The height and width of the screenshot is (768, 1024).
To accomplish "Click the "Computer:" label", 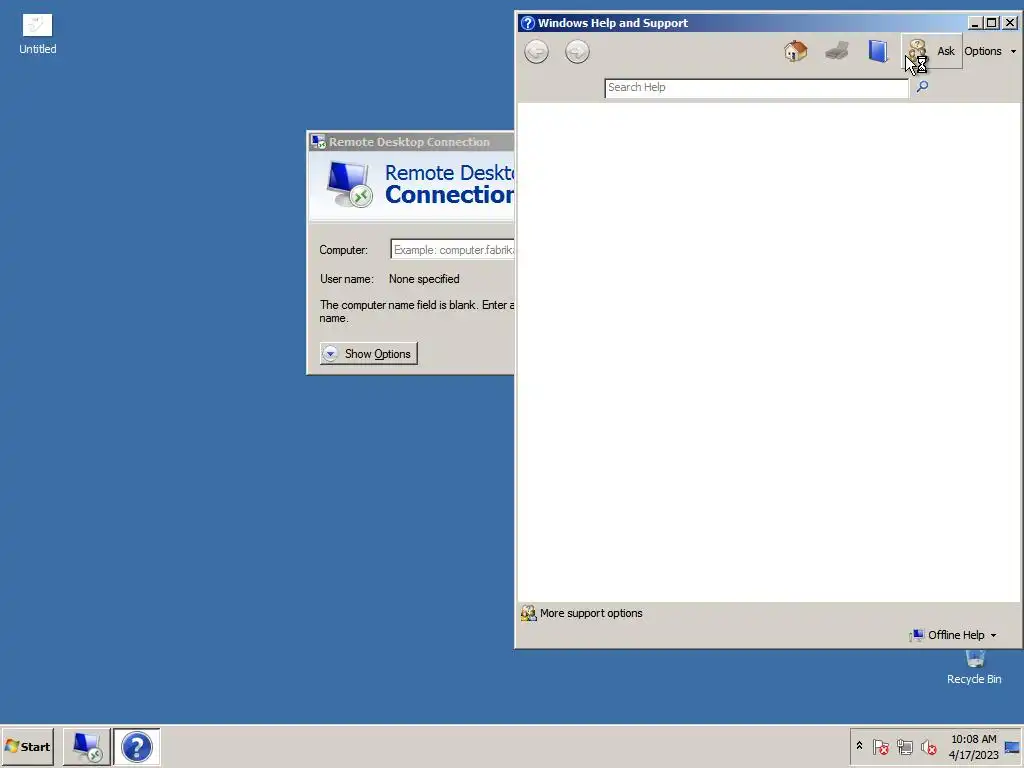I will 344,250.
